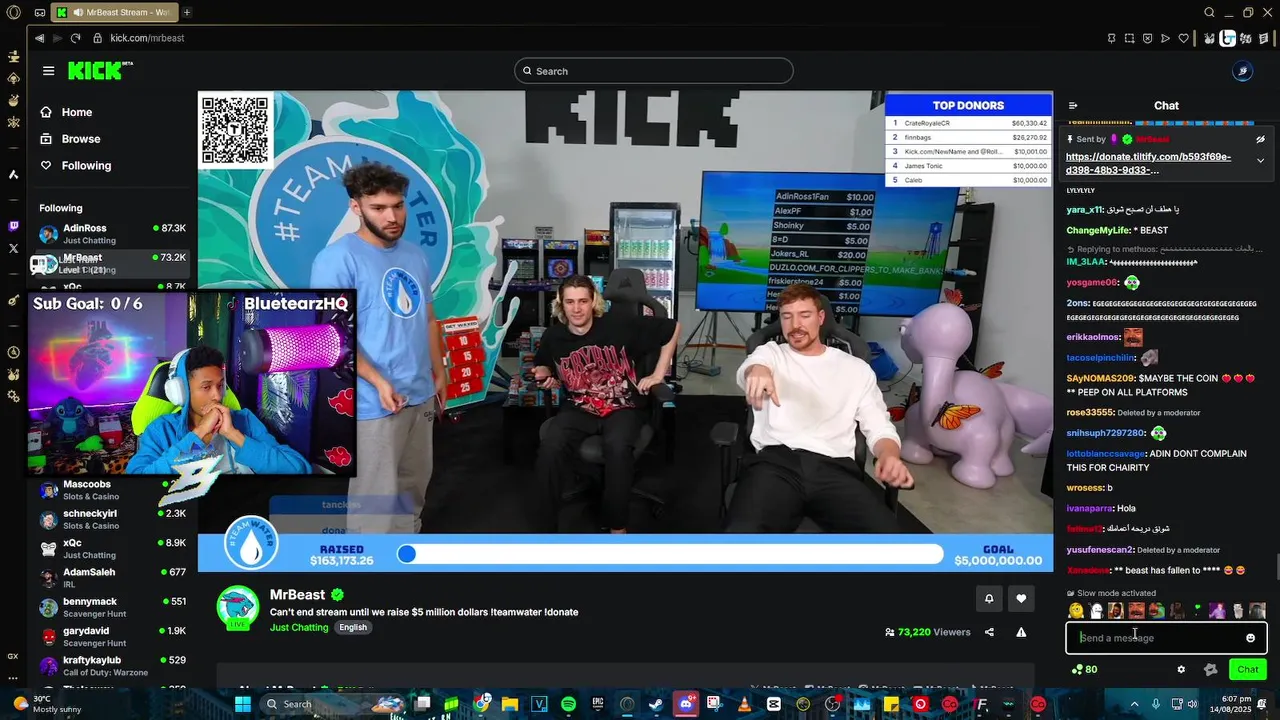Select the kick.com/mrbeast address bar

[x=147, y=38]
